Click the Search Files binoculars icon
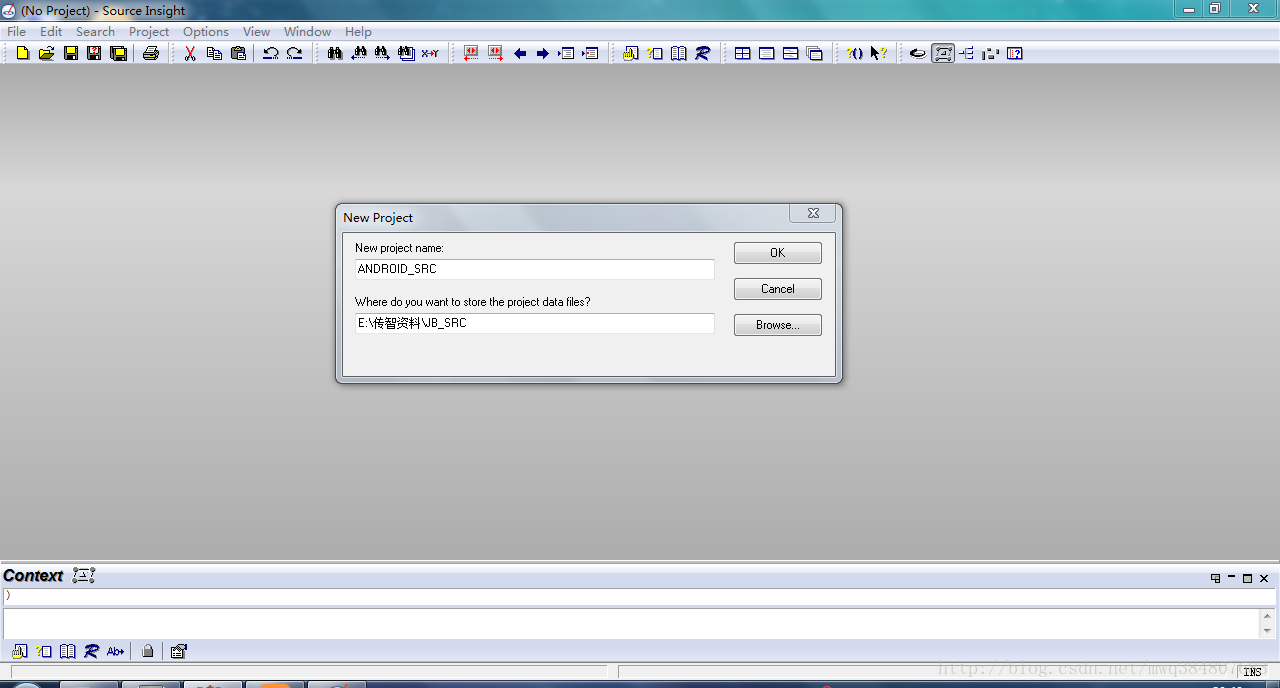1280x688 pixels. (406, 53)
